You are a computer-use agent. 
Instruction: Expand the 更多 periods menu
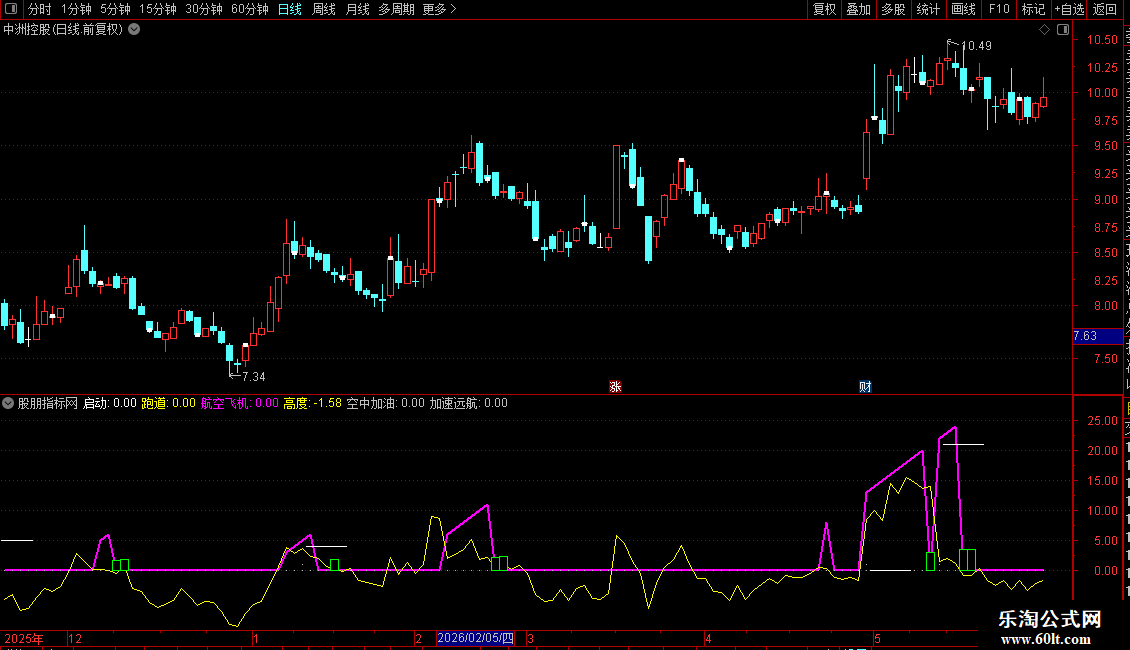tap(439, 9)
